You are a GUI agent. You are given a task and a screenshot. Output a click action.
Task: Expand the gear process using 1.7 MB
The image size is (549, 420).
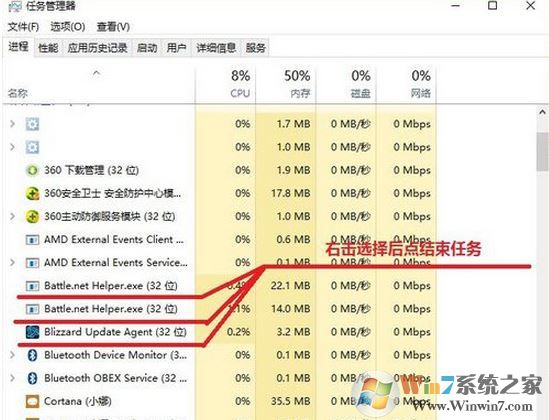coord(12,124)
